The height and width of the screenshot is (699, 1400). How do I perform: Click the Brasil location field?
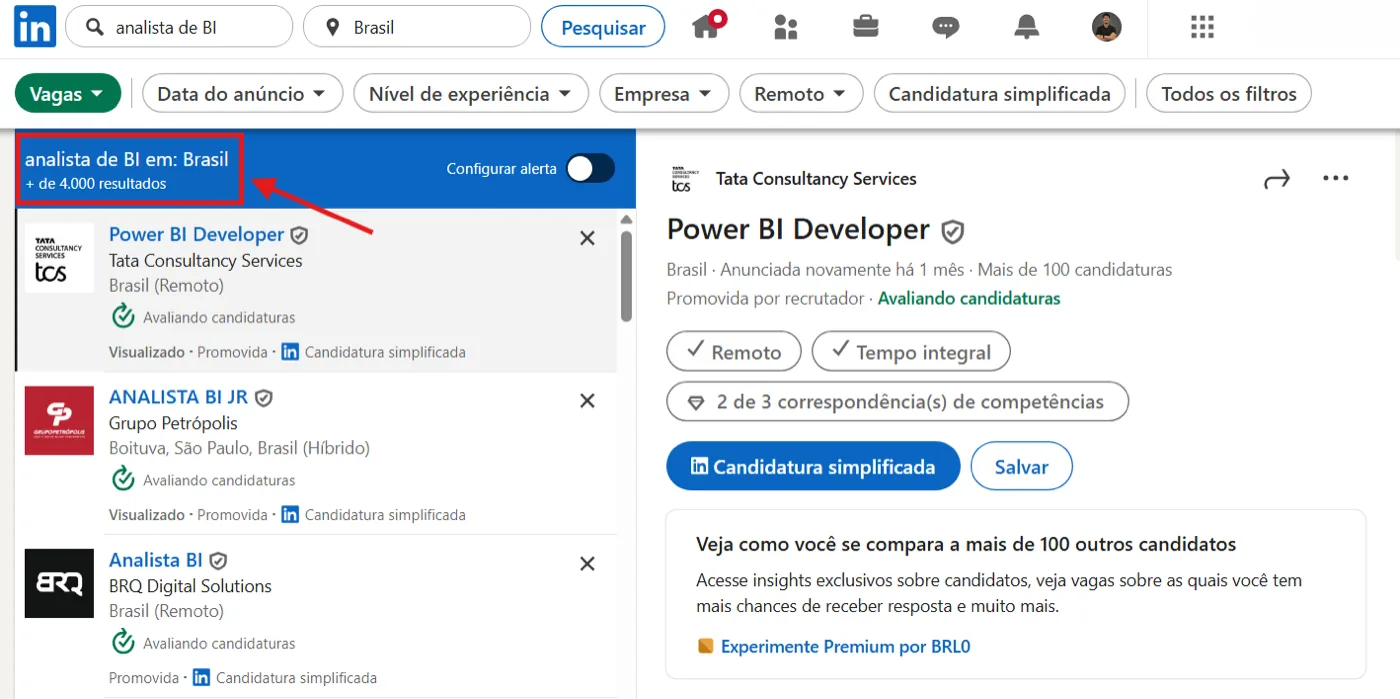pyautogui.click(x=417, y=27)
